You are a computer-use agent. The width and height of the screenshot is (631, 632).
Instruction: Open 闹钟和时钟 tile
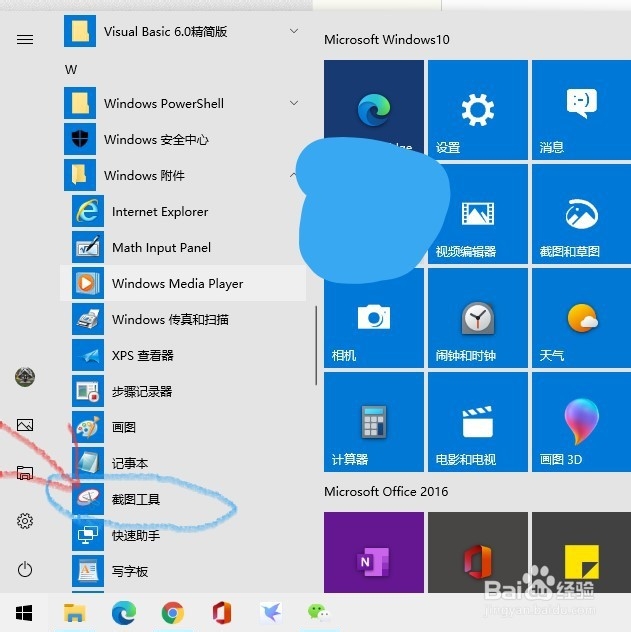(478, 318)
